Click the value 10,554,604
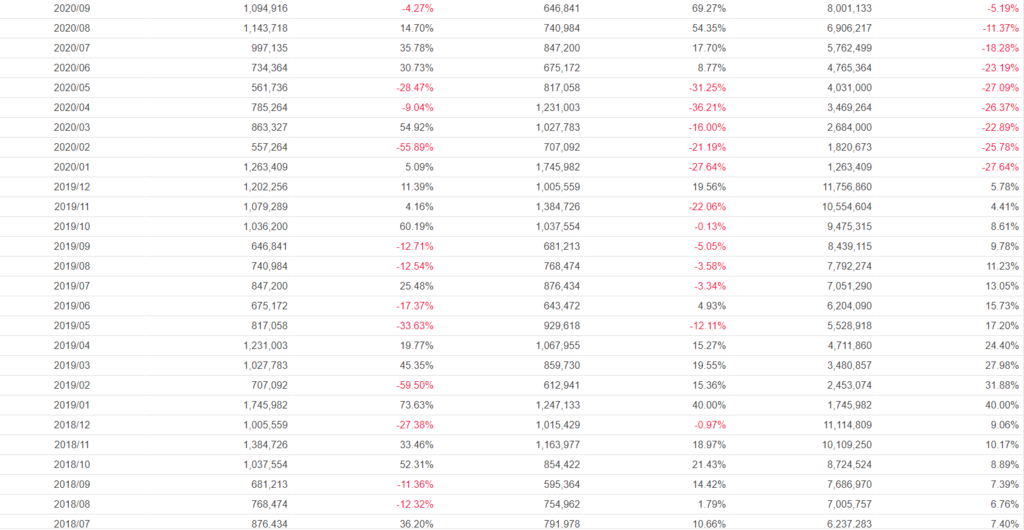Screen dimensions: 1024x530 pos(845,207)
